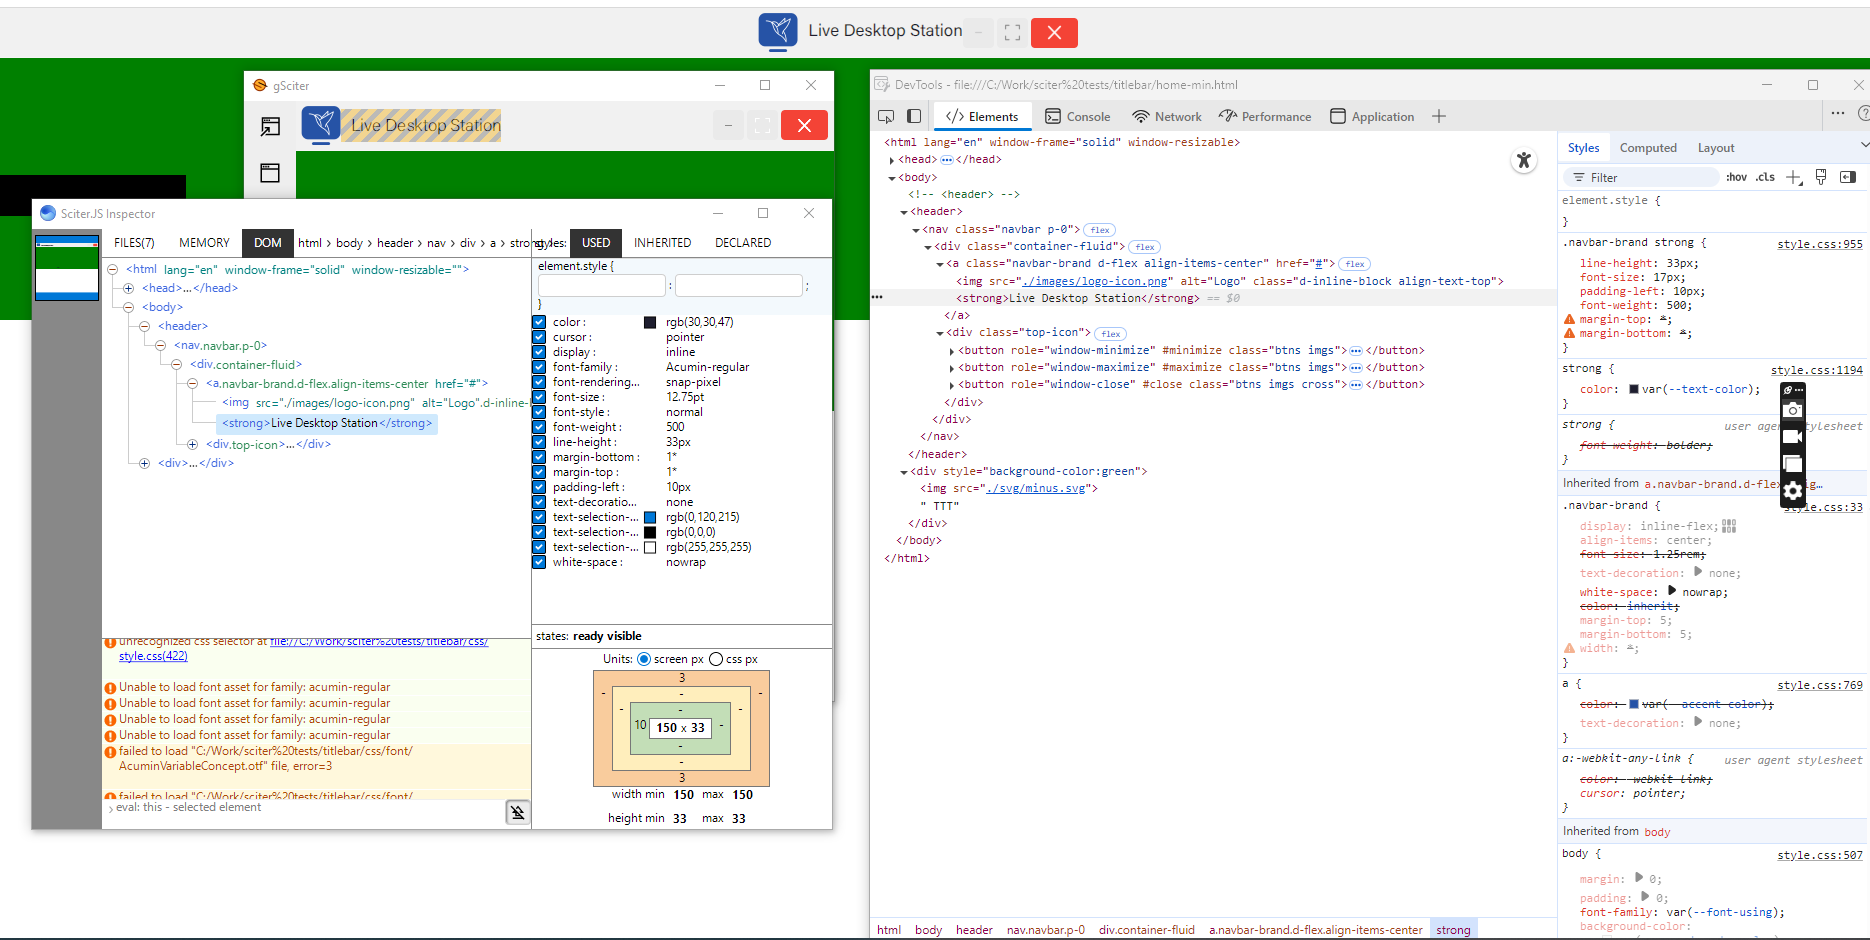Screen dimensions: 1870x940
Task: Expand head element in DevTools tree
Action: click(x=891, y=160)
